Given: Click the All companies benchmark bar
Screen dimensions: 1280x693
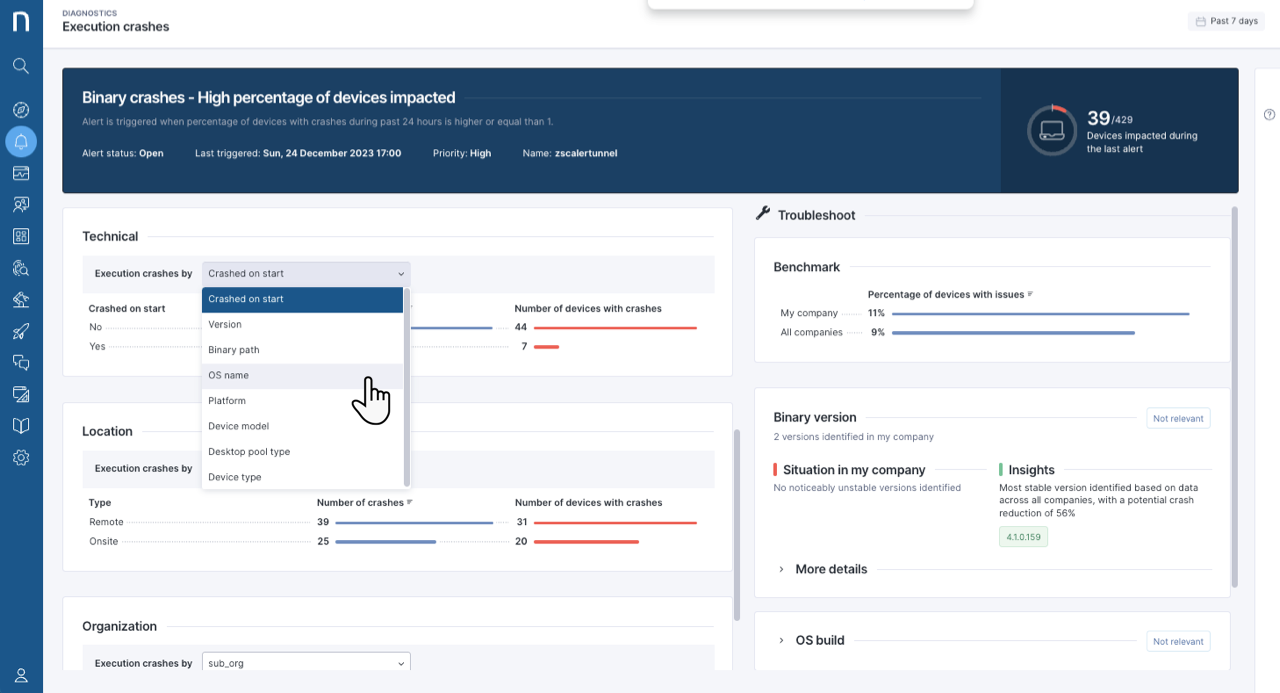Looking at the screenshot, I should point(1013,332).
